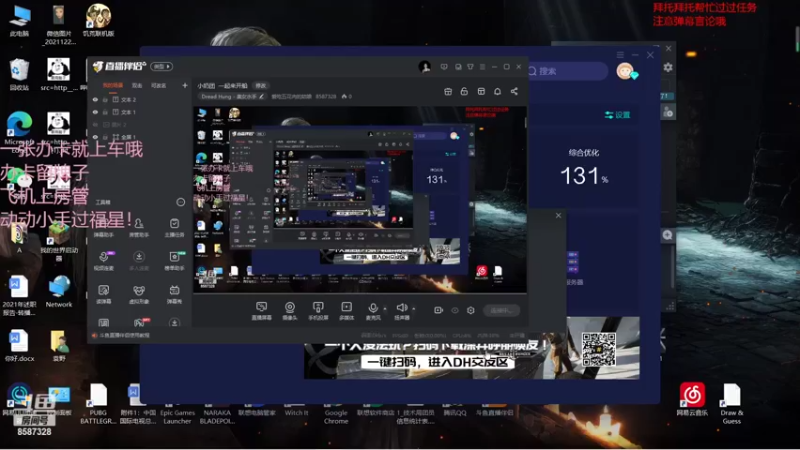Click the 麦克风 microphone icon
This screenshot has width=800, height=450.
pyautogui.click(x=373, y=308)
